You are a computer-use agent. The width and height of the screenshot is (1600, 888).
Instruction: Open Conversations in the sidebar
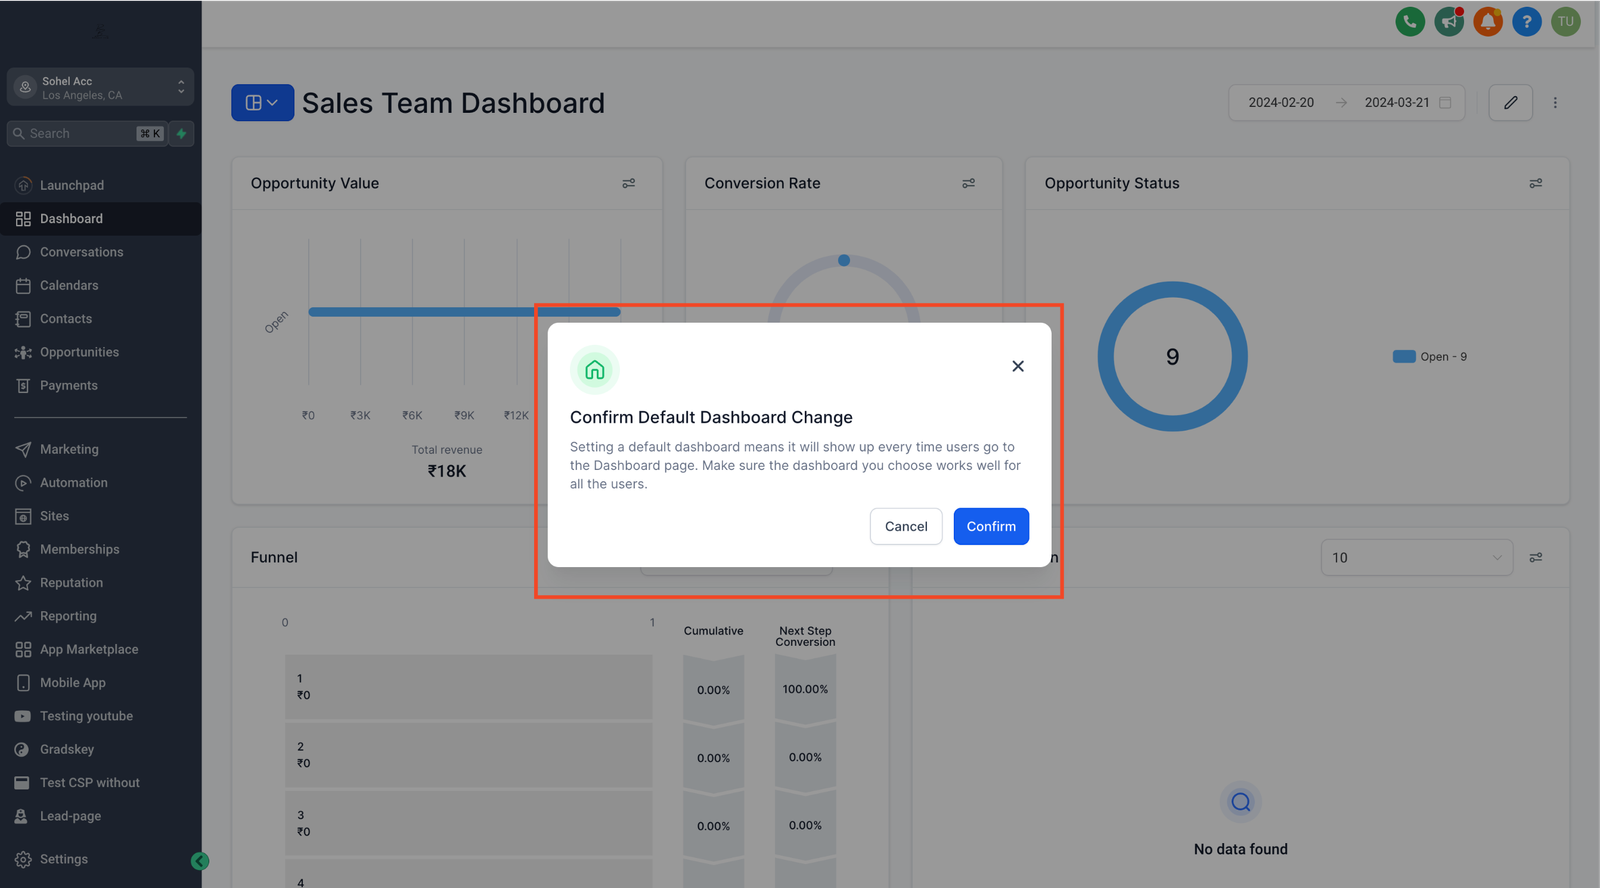click(x=81, y=252)
